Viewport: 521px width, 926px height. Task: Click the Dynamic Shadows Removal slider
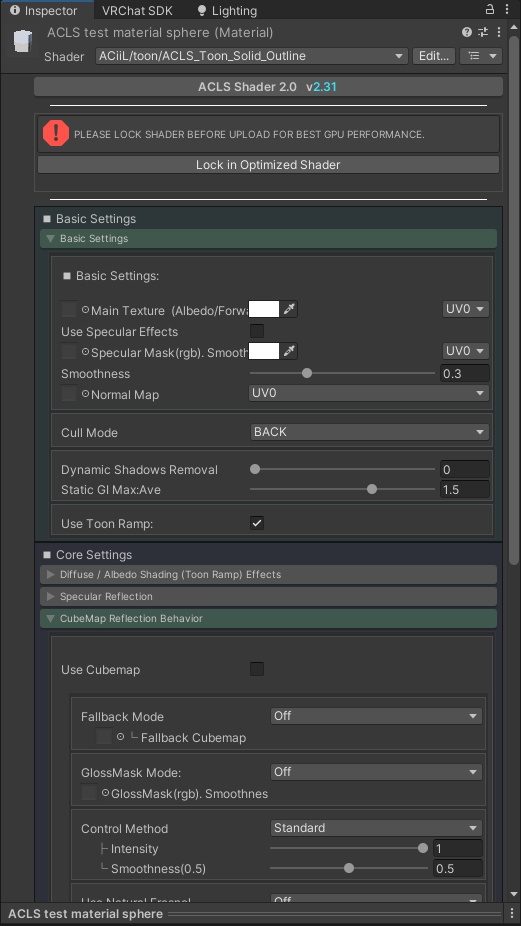343,469
